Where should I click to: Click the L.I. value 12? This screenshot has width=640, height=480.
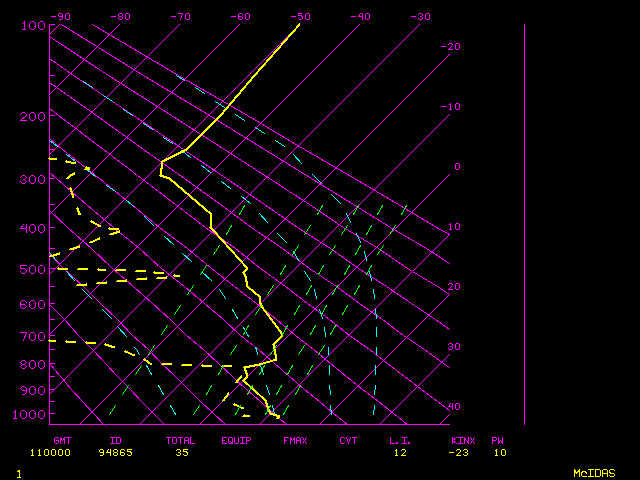click(x=400, y=453)
